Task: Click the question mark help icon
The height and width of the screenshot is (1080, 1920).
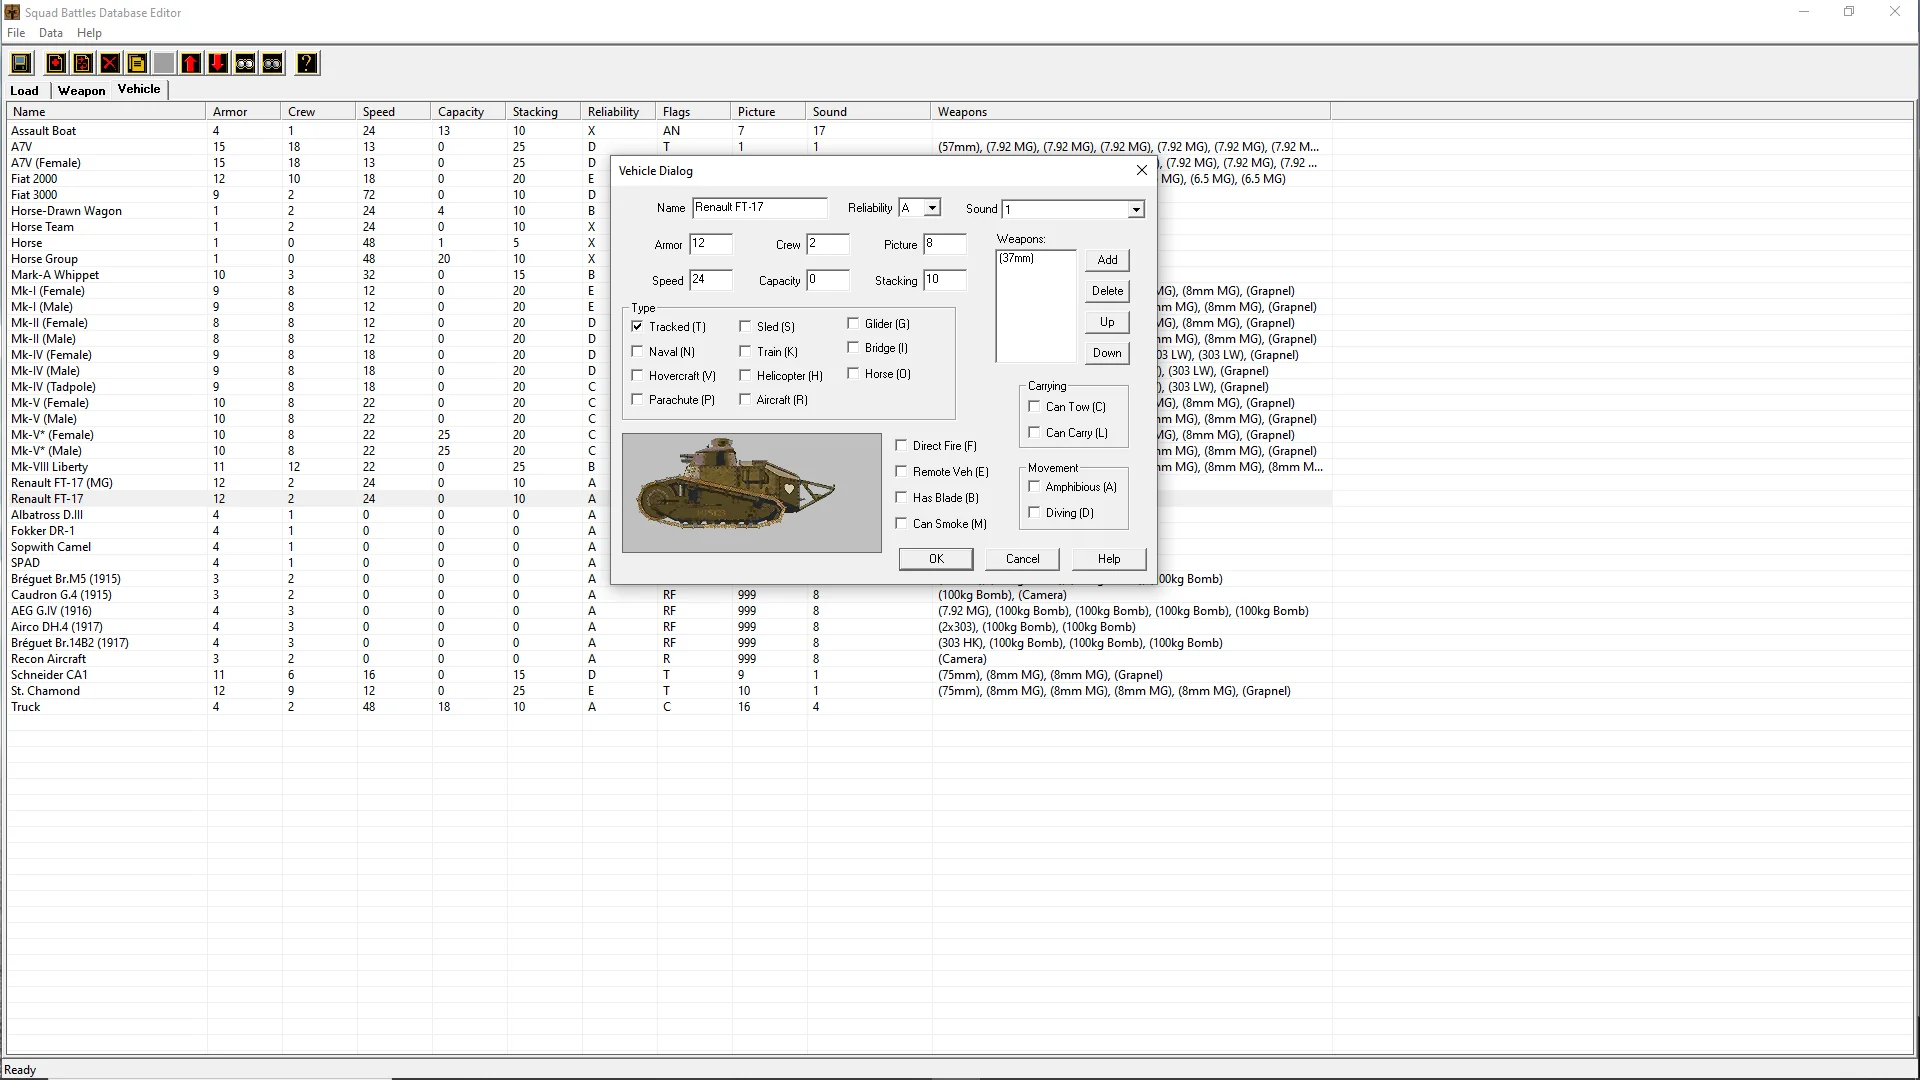Action: (x=307, y=64)
